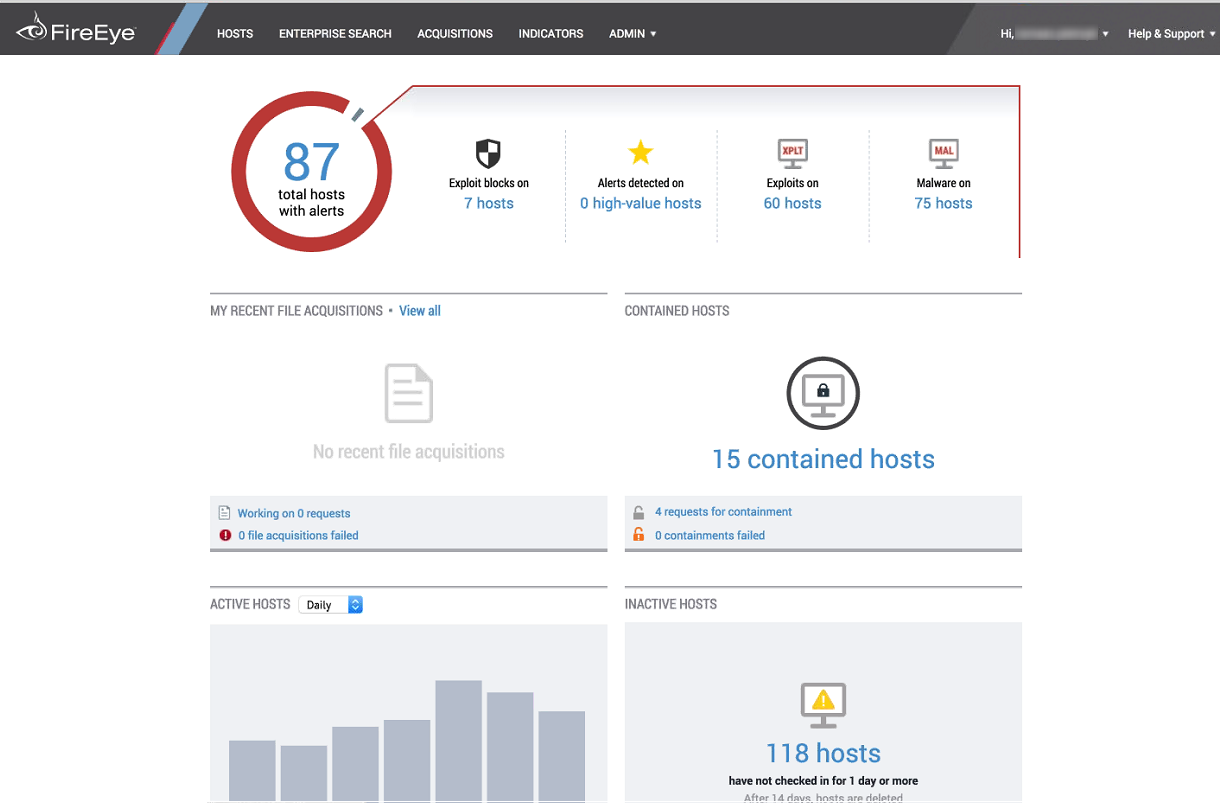Open the ADMIN dropdown menu
Image resolution: width=1220 pixels, height=803 pixels.
pos(632,33)
